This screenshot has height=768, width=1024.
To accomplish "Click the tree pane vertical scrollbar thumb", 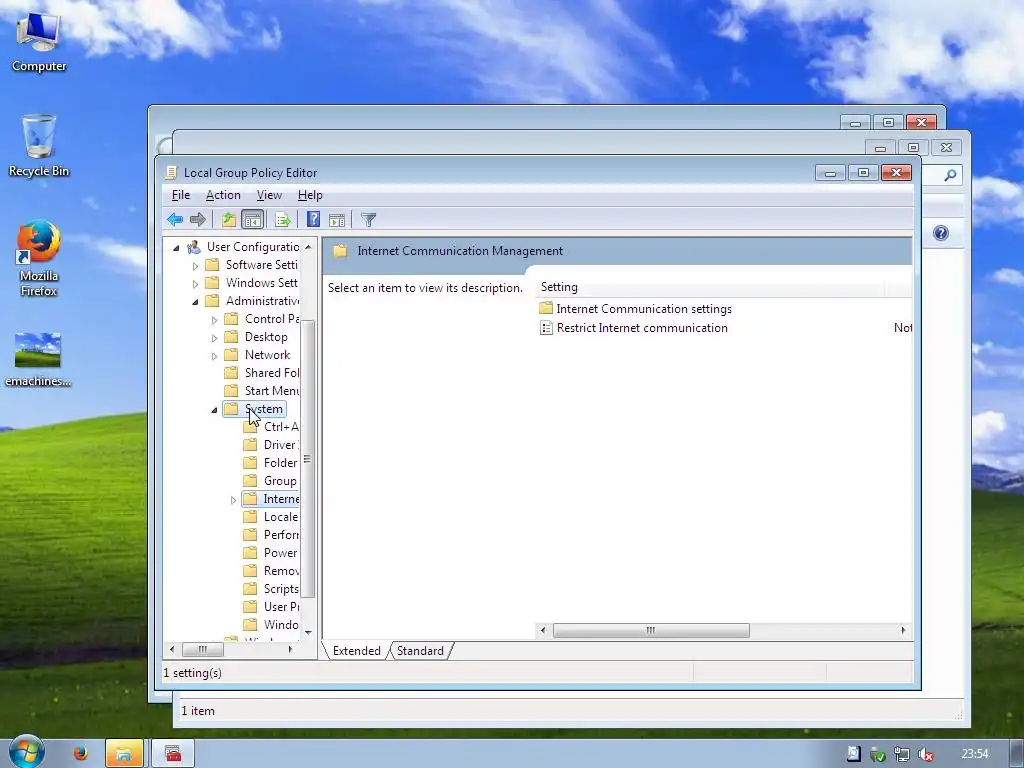I will 308,458.
